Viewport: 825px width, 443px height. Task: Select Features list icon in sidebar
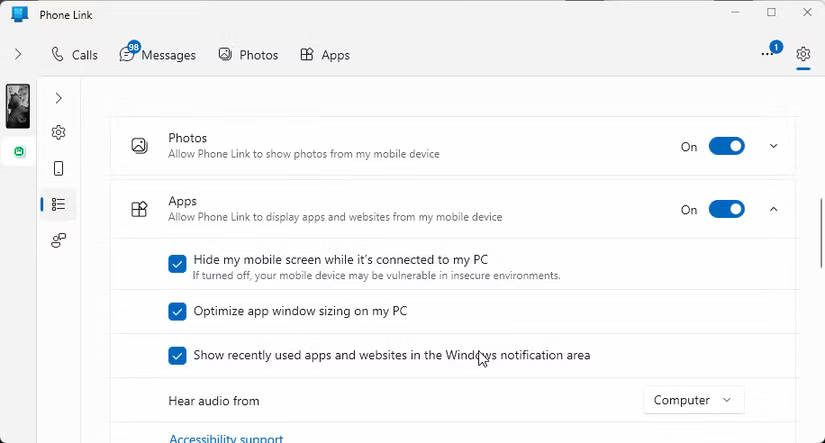58,204
